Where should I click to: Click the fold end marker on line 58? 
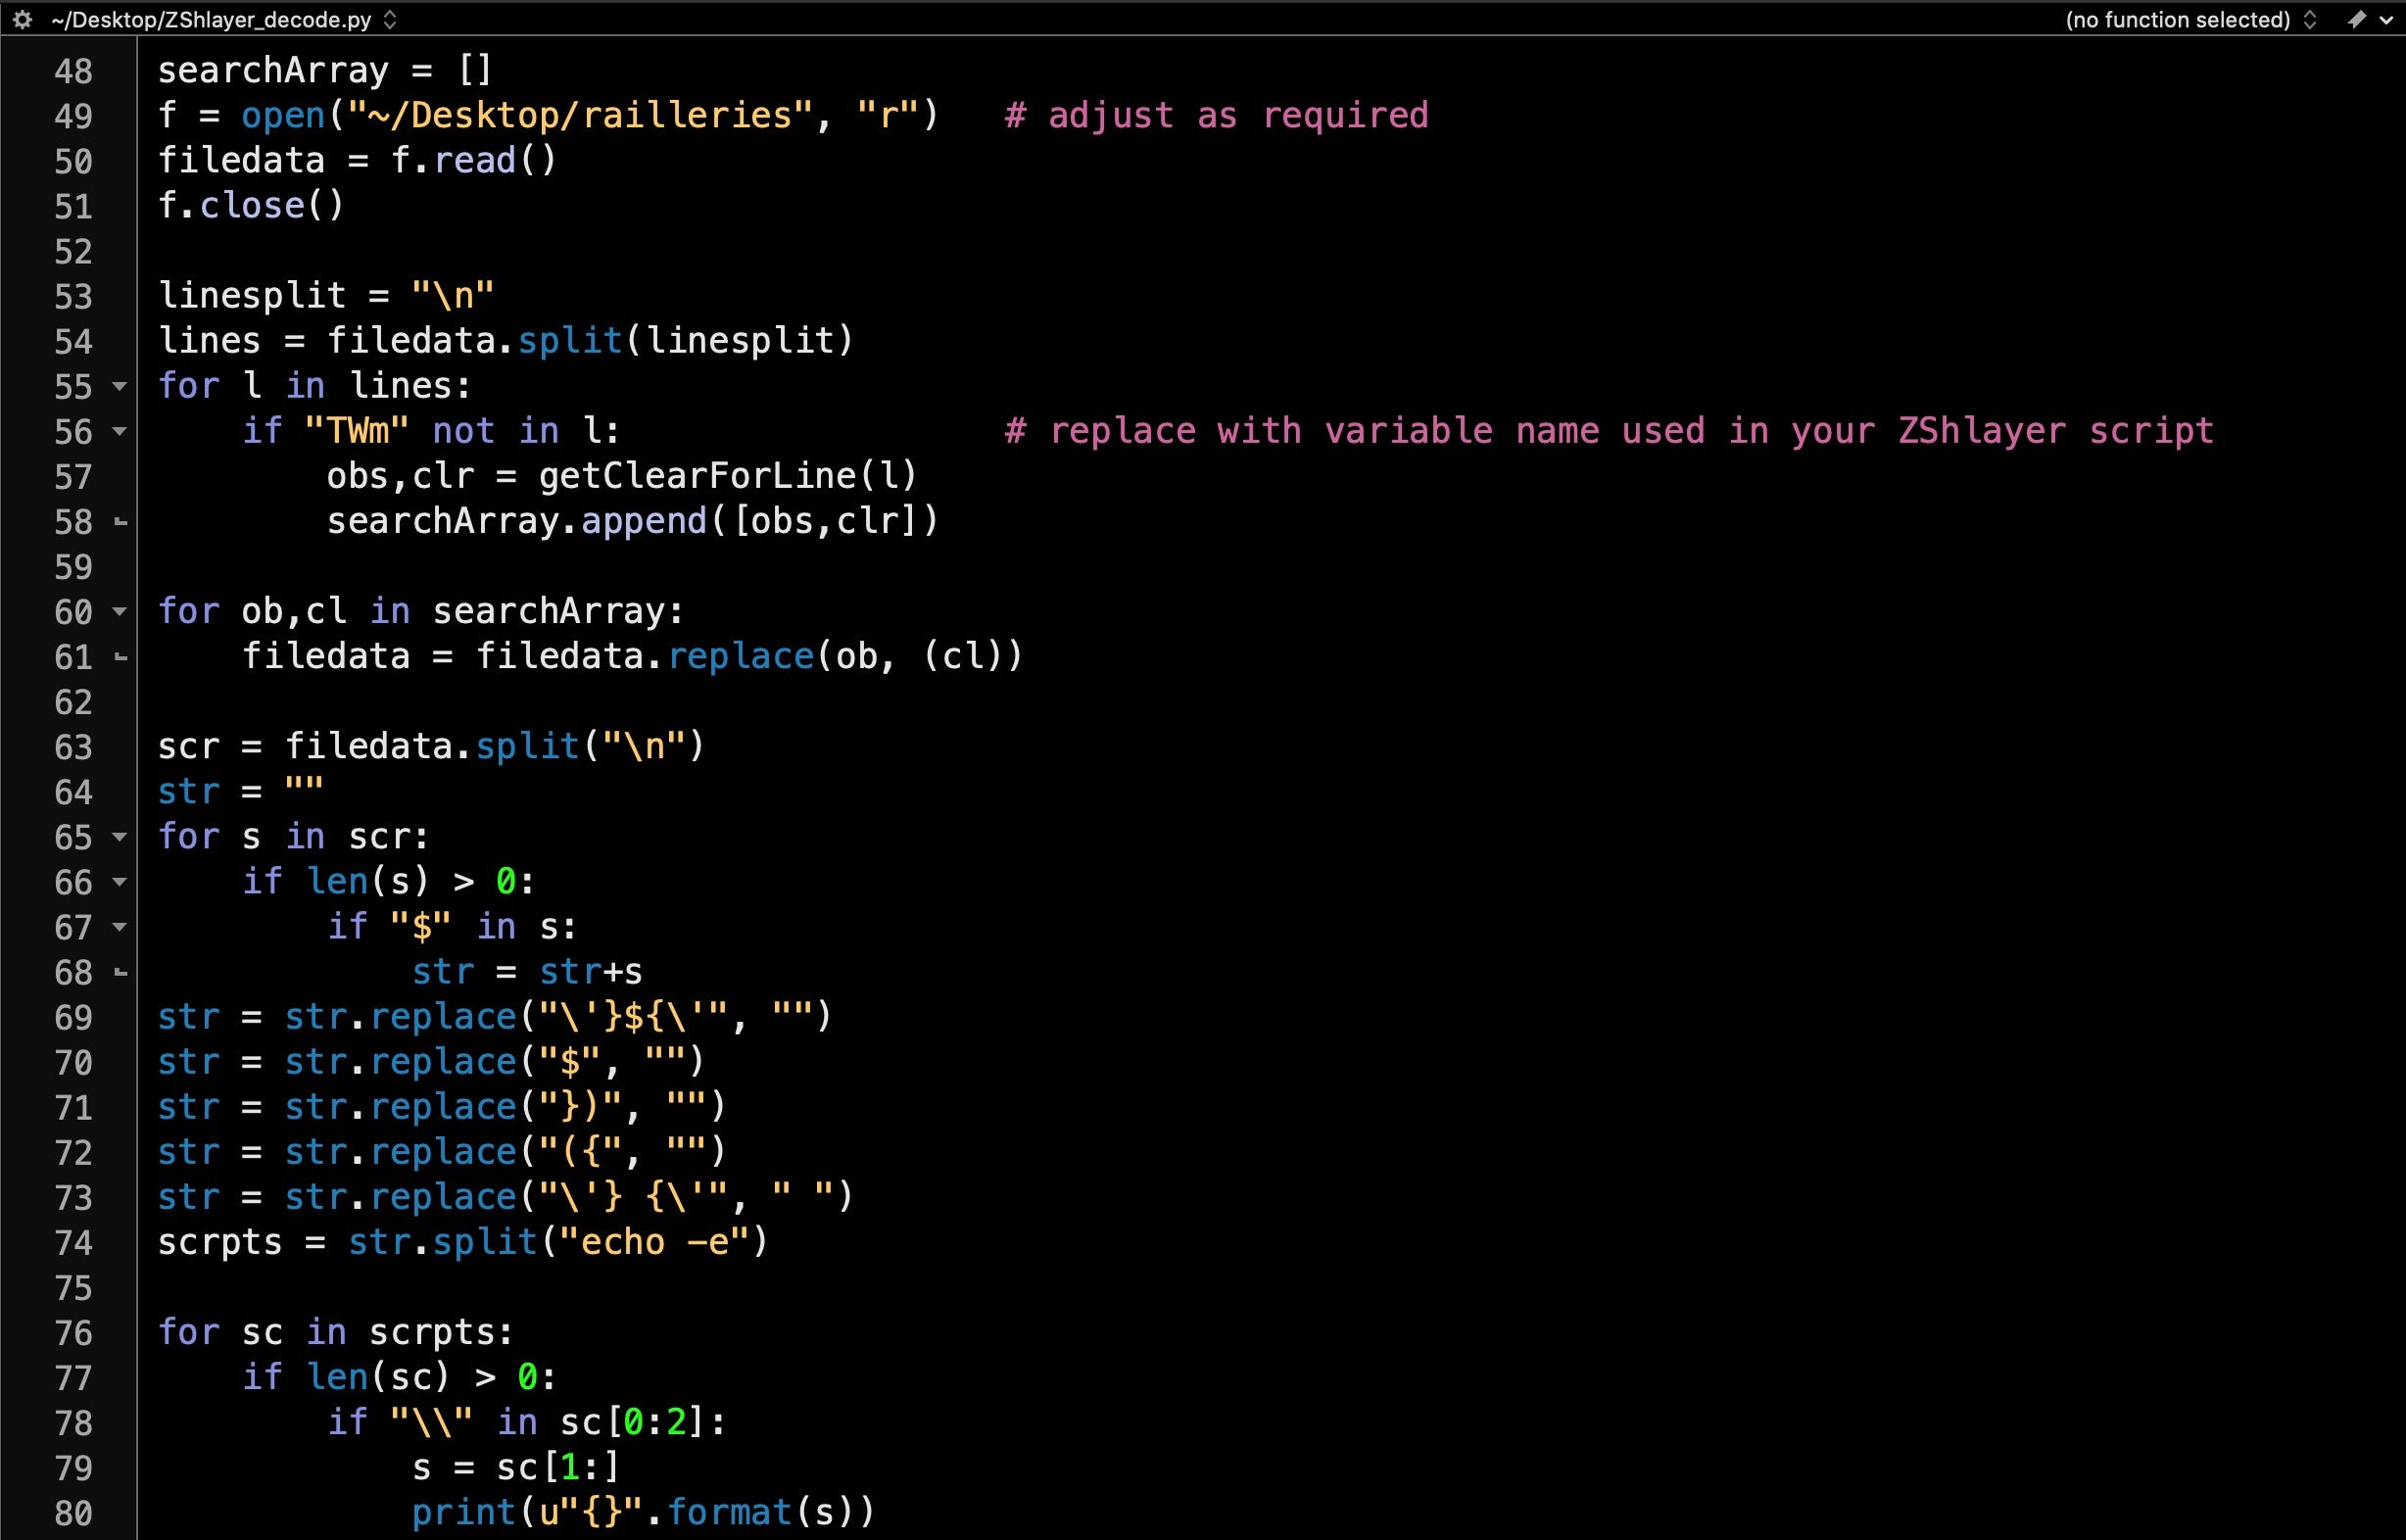pos(120,522)
